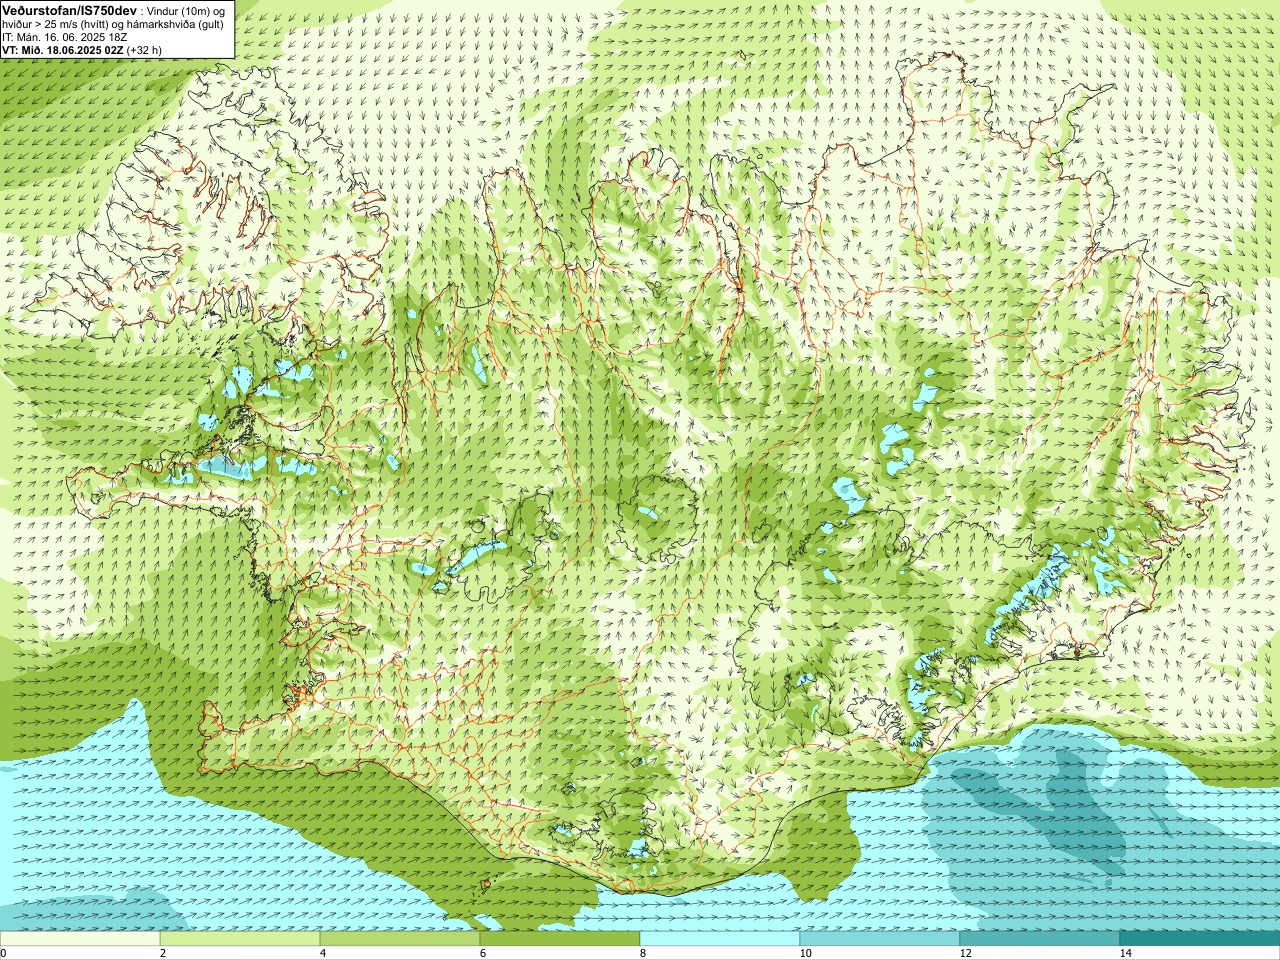Click the legend label '8'
Viewport: 1280px width, 960px height.
643,953
